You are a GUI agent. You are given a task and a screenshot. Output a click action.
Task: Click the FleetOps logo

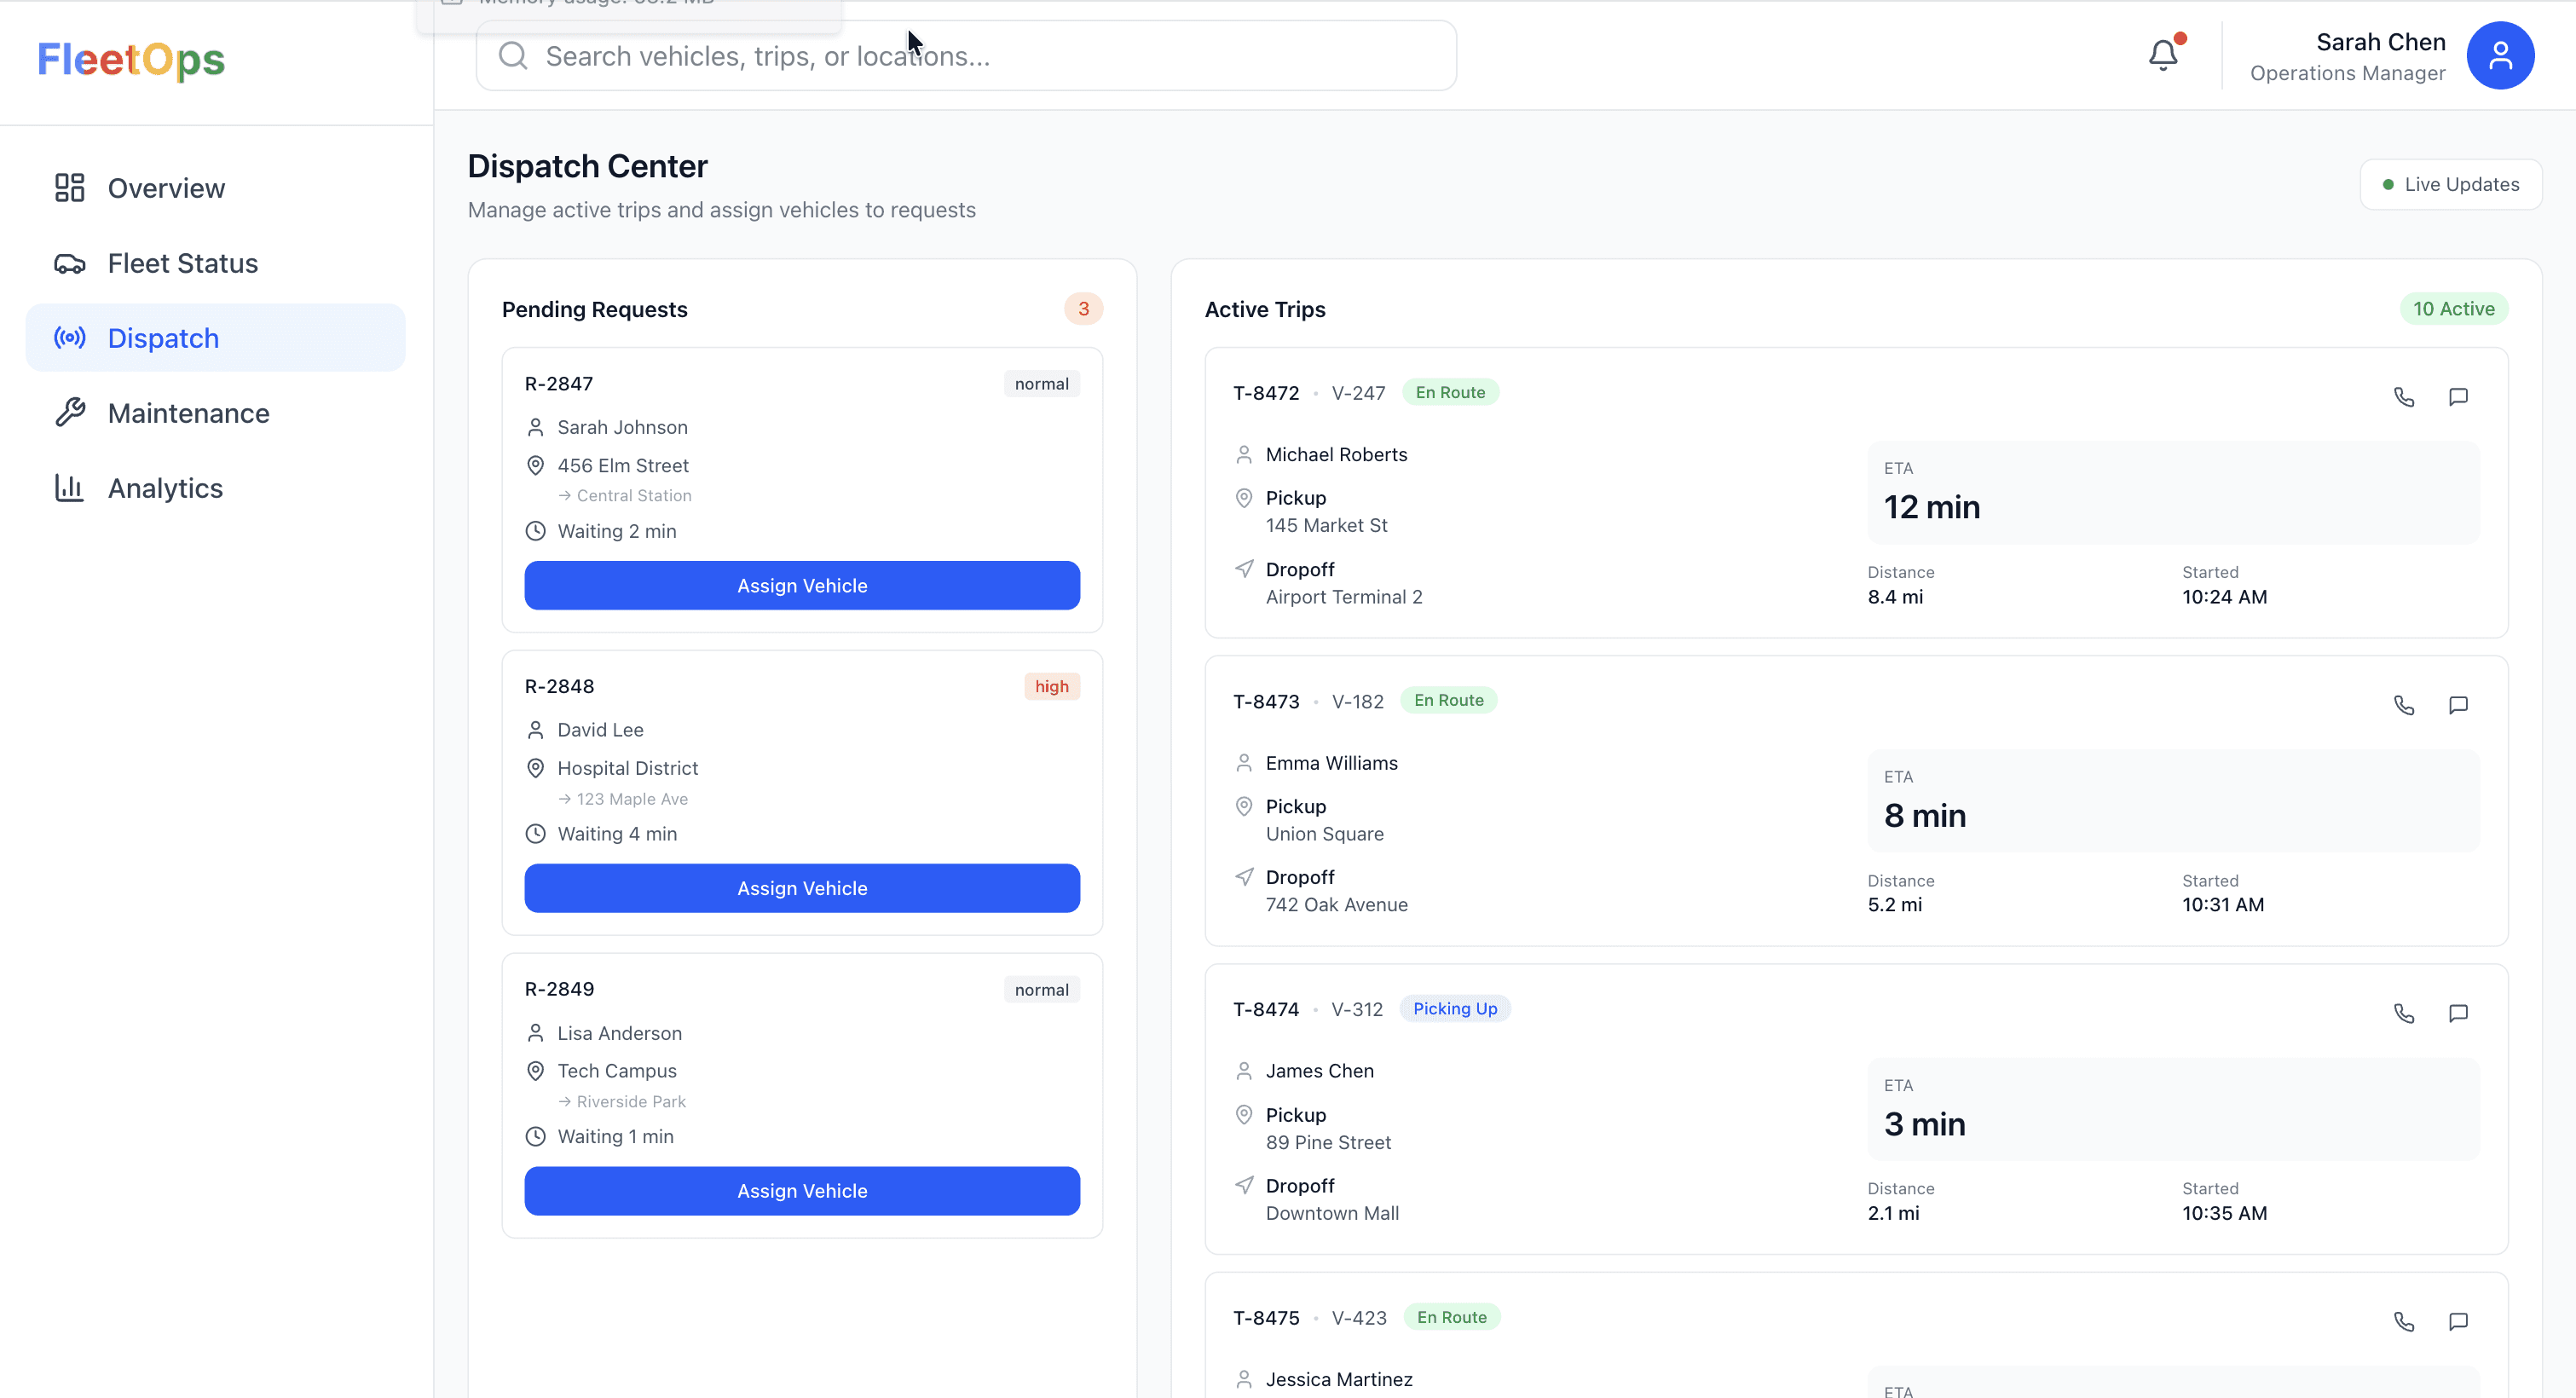[x=131, y=60]
